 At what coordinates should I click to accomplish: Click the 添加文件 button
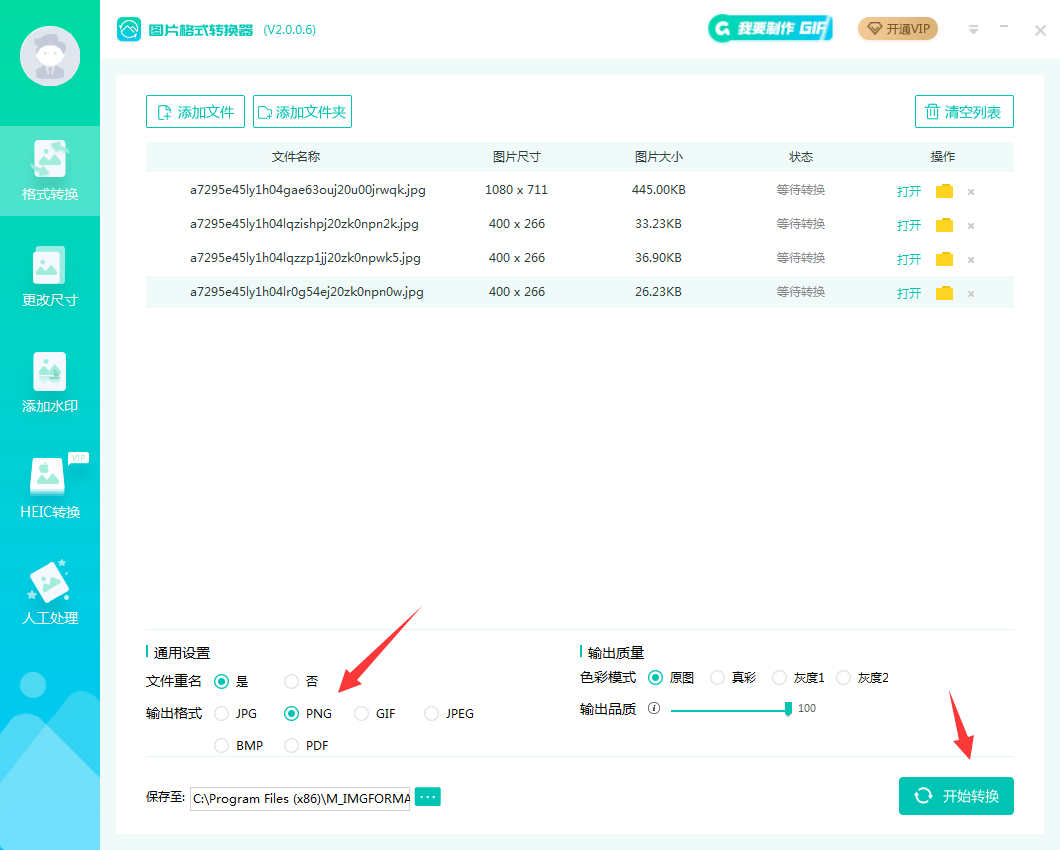pos(195,112)
